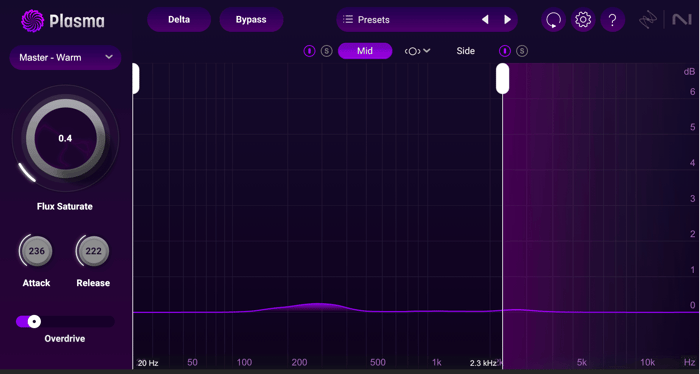Click the Release label
Image resolution: width=700 pixels, height=374 pixels.
[93, 283]
